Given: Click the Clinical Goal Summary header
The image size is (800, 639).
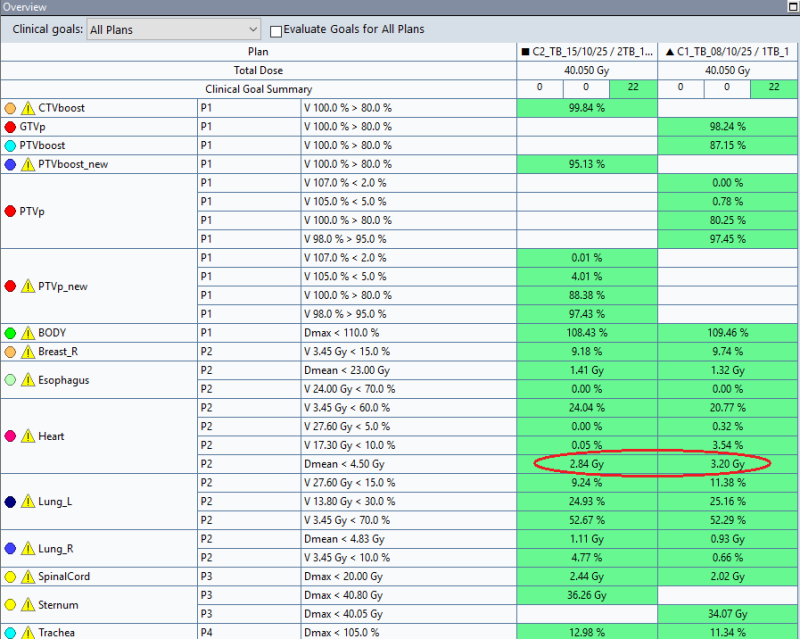Looking at the screenshot, I should (258, 89).
